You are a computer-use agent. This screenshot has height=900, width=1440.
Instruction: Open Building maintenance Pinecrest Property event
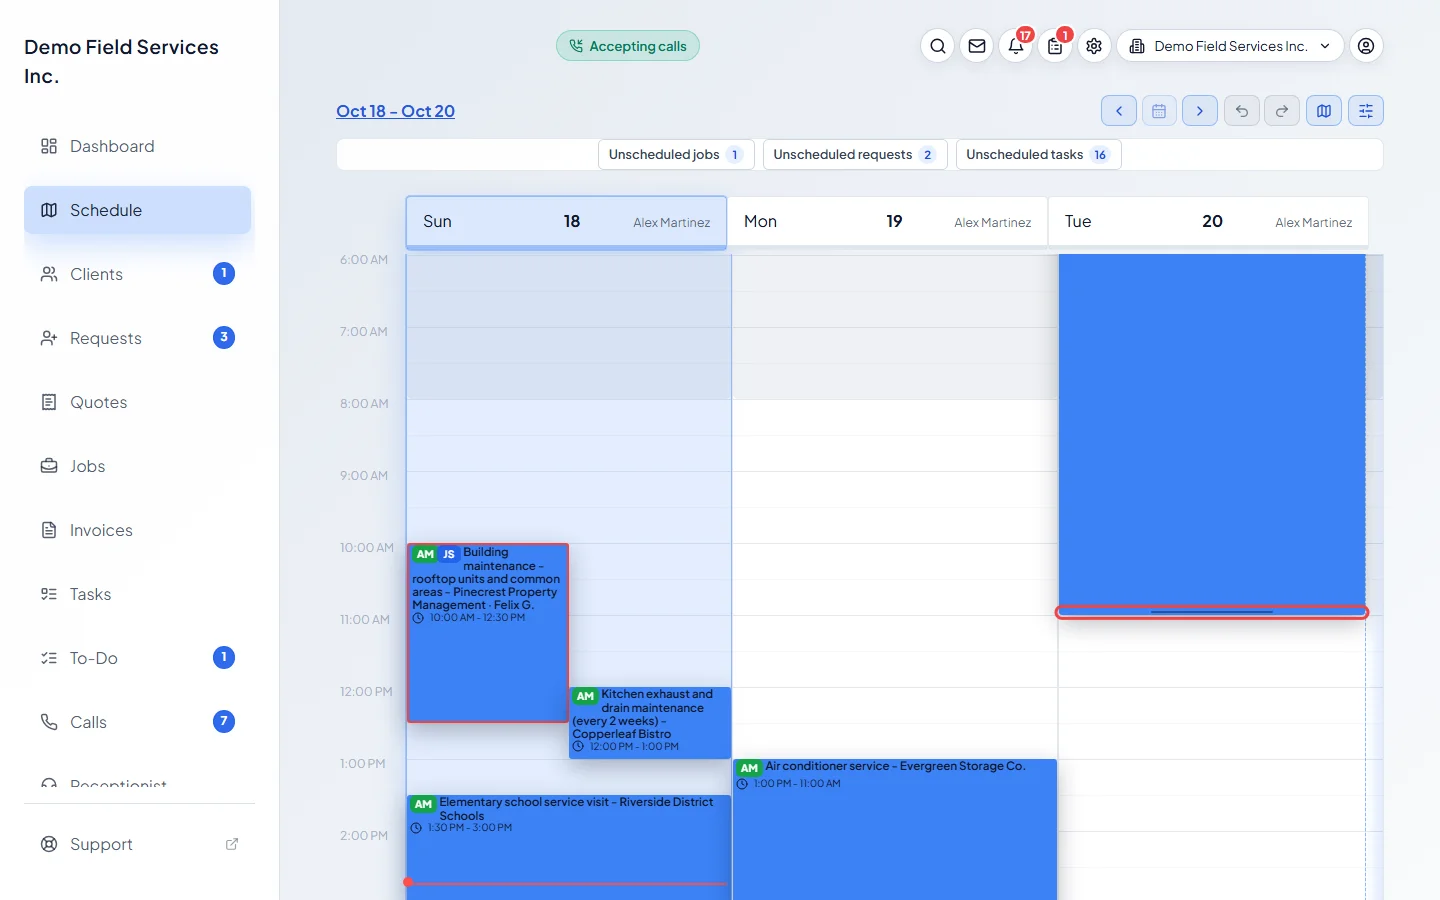tap(488, 632)
